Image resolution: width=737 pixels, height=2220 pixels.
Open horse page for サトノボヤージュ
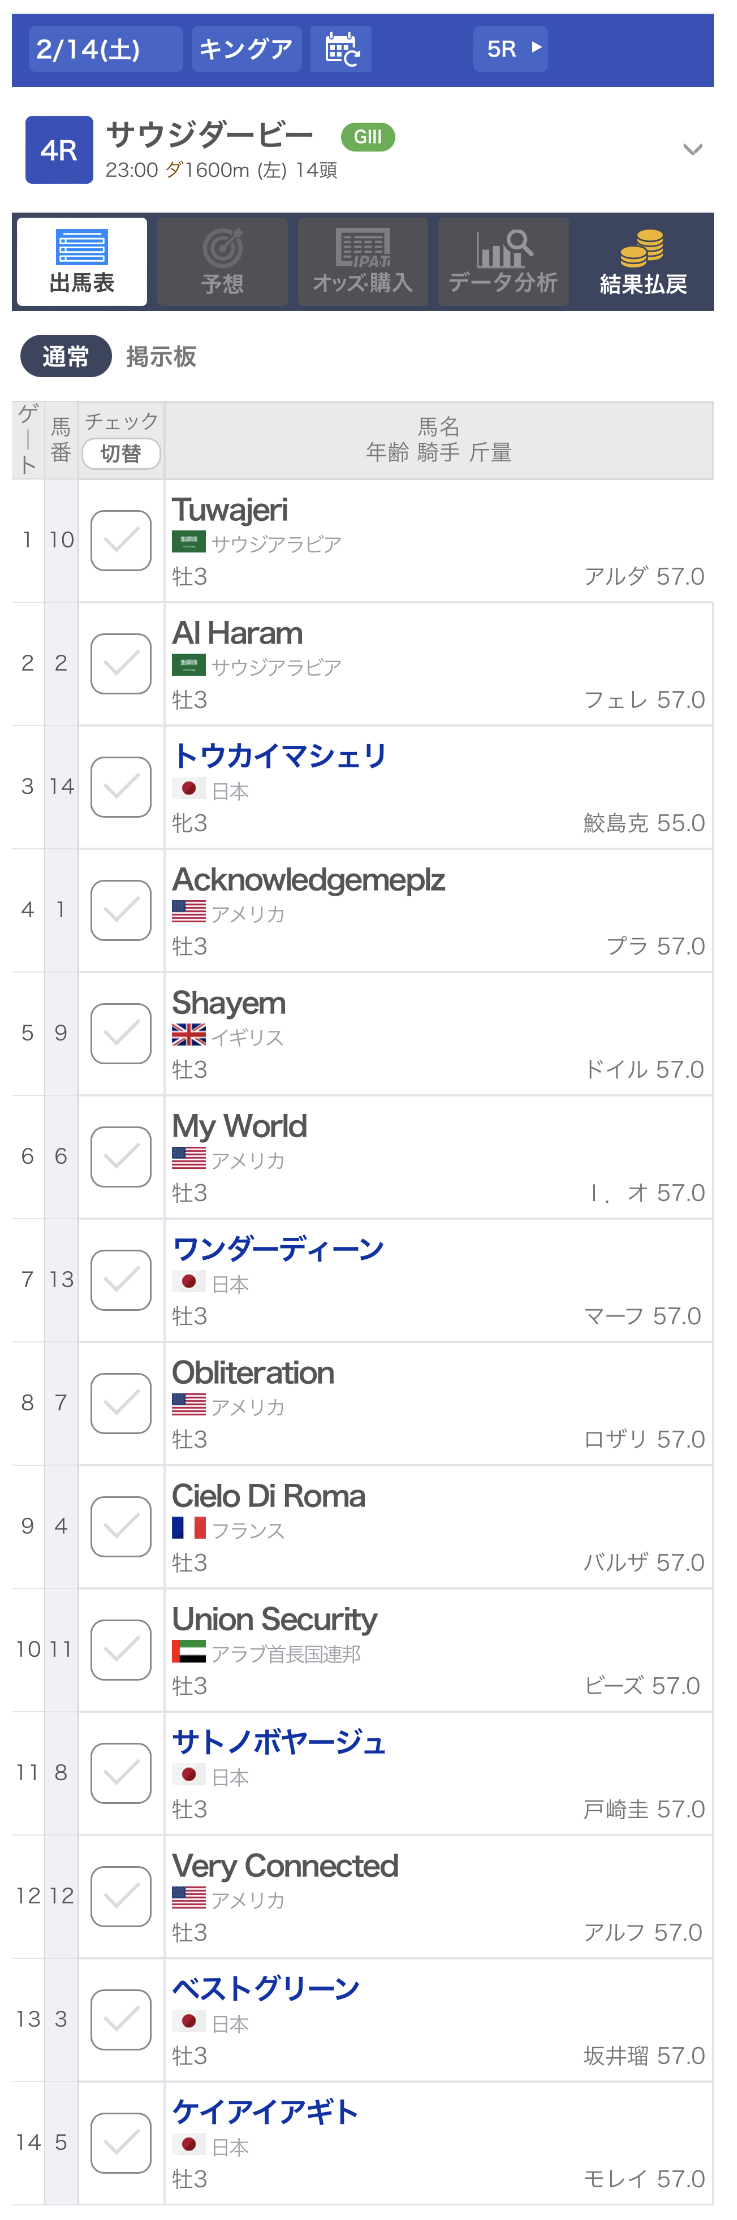pyautogui.click(x=279, y=1742)
